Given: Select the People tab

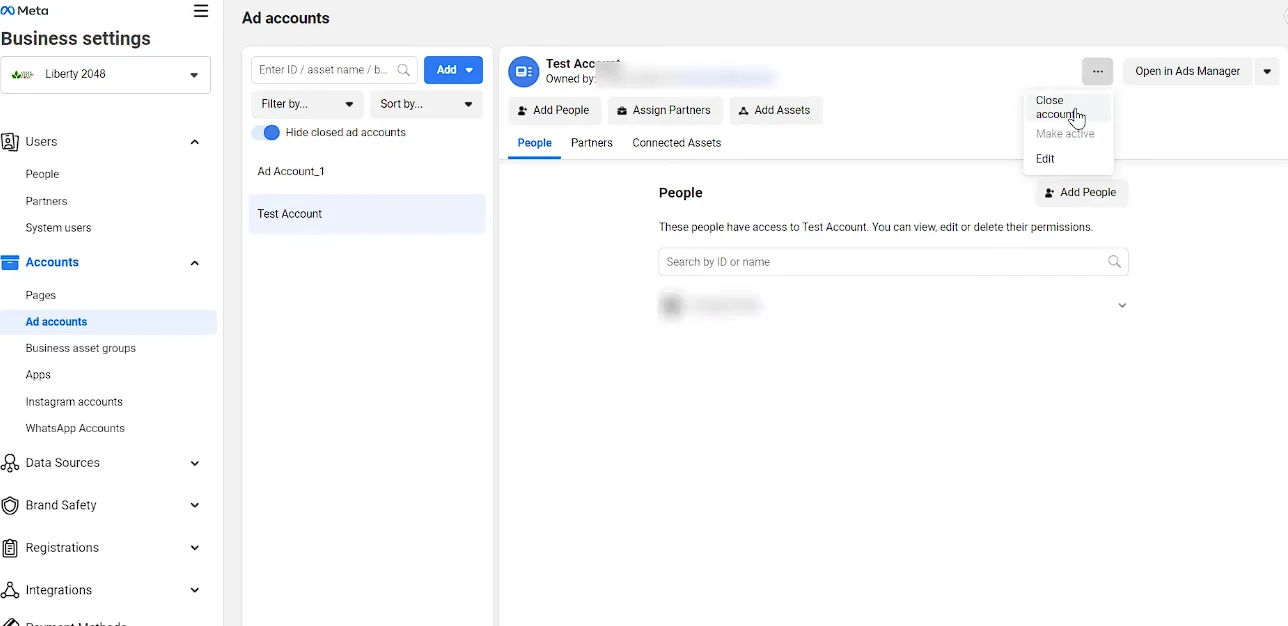Looking at the screenshot, I should [x=535, y=143].
